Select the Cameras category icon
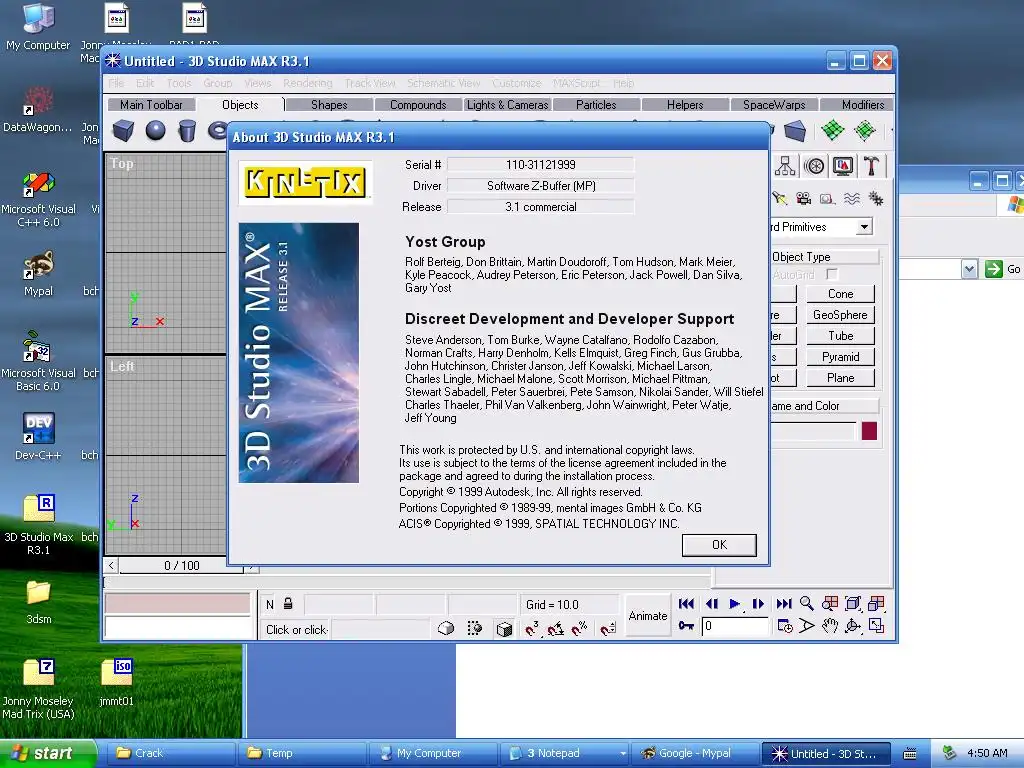Screen dimensions: 1024x768 [x=803, y=199]
